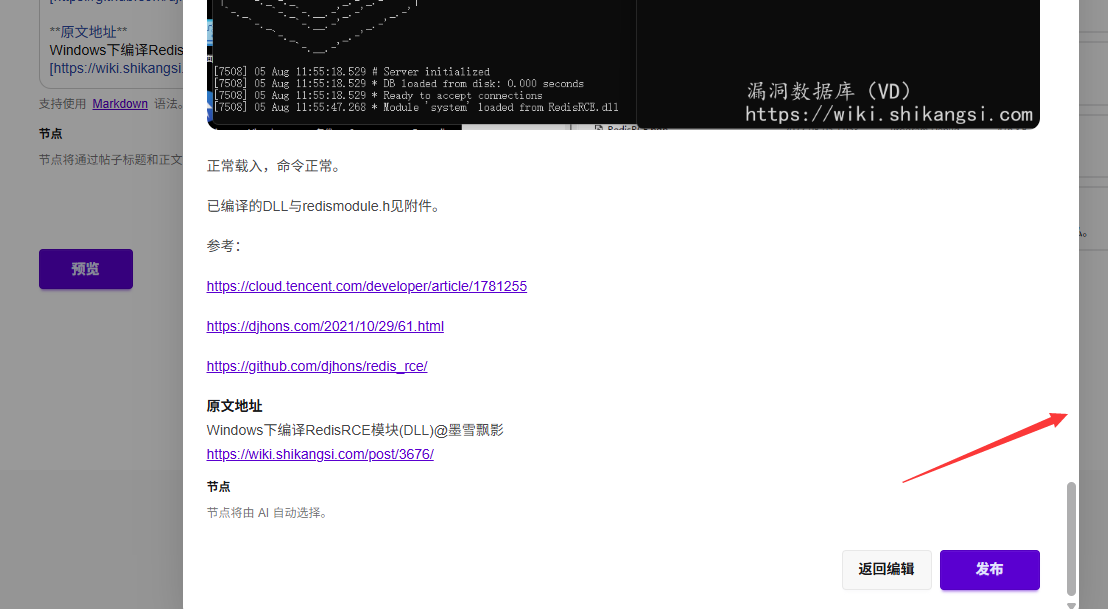Click the 原文地址 bold heading in preview
Viewport: 1108px width, 609px height.
pos(234,406)
